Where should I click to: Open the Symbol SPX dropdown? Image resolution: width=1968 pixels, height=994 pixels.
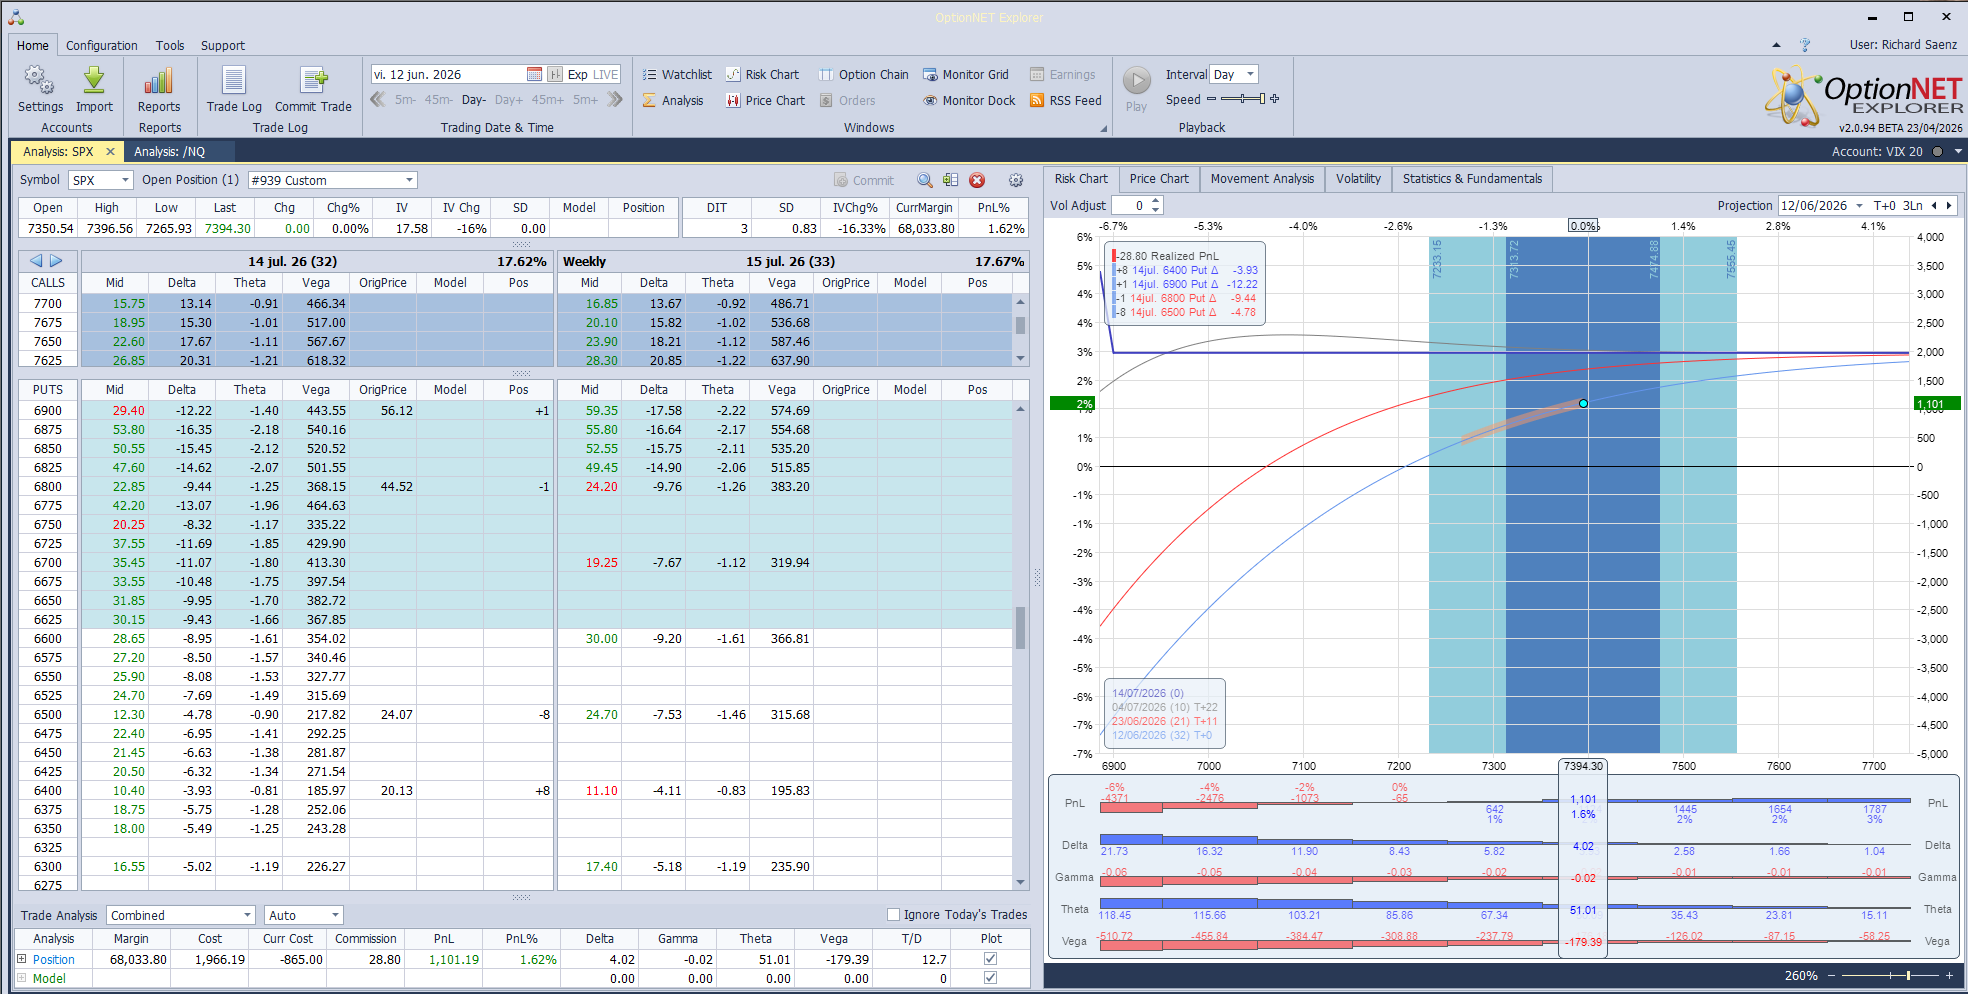pyautogui.click(x=125, y=180)
